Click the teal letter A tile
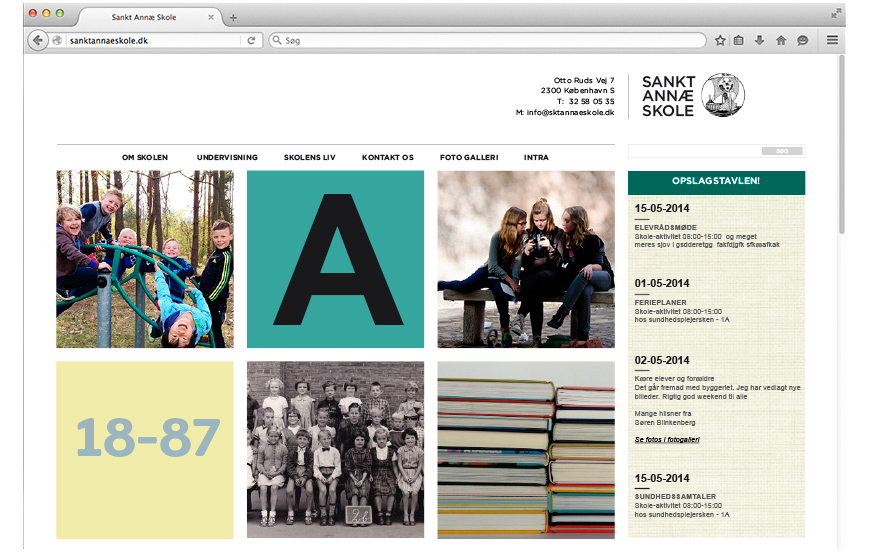The image size is (870, 554). [x=335, y=259]
